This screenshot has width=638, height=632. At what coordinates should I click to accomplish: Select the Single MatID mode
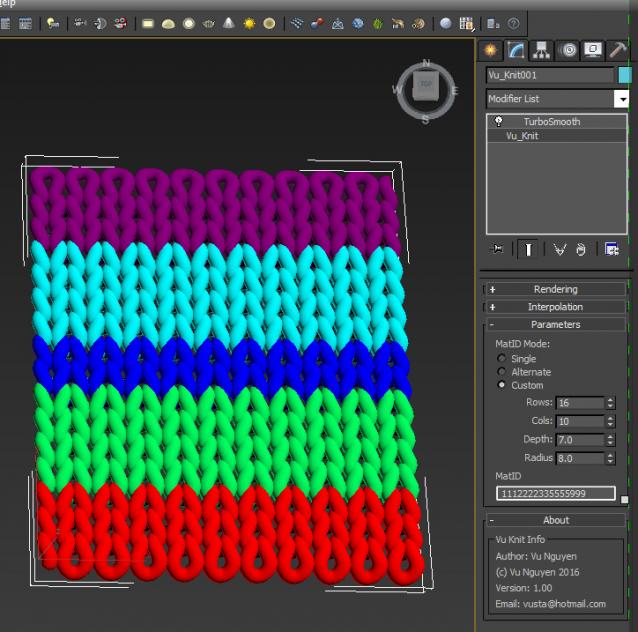pos(502,359)
